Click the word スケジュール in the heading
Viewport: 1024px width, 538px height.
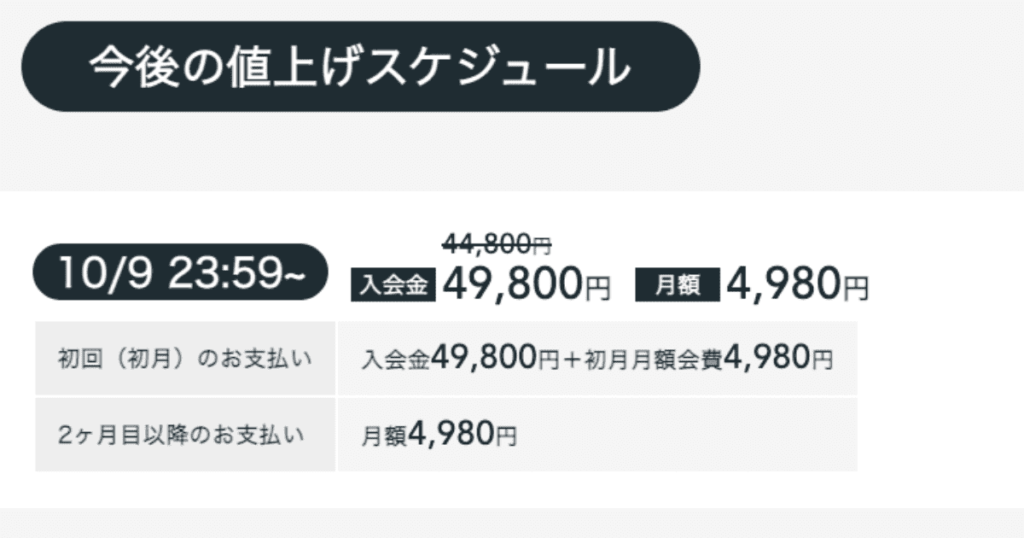click(x=497, y=67)
